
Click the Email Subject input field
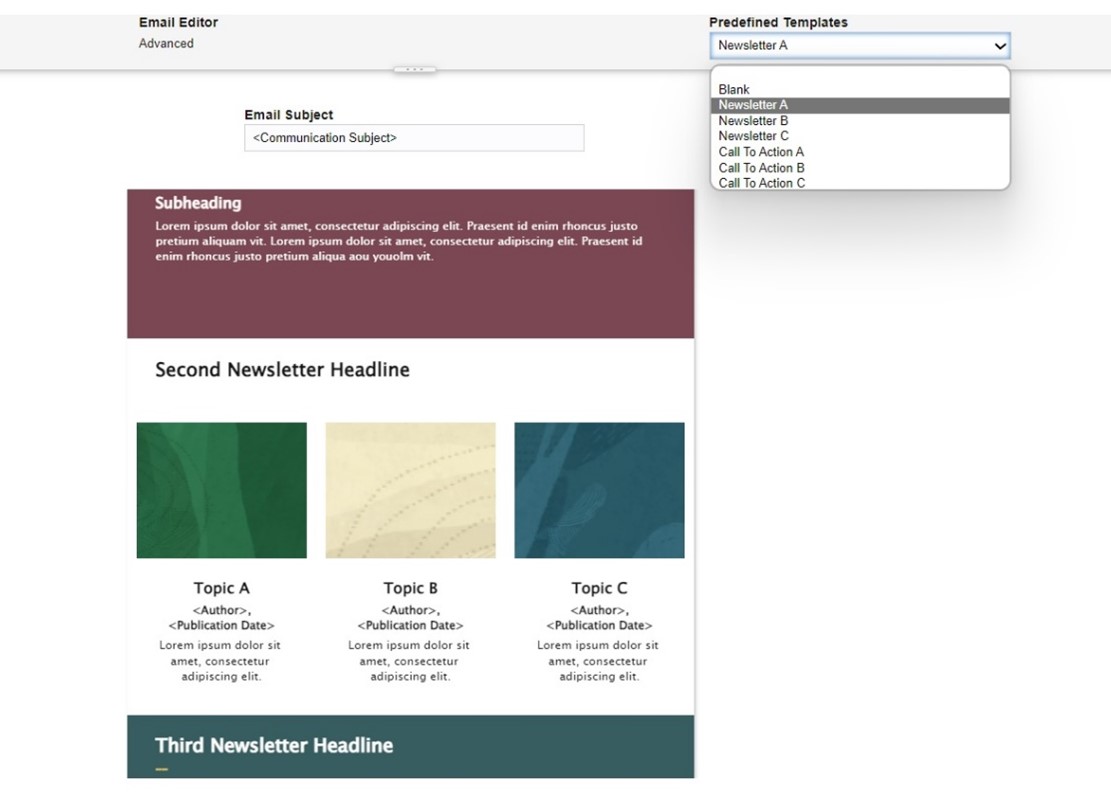click(413, 138)
